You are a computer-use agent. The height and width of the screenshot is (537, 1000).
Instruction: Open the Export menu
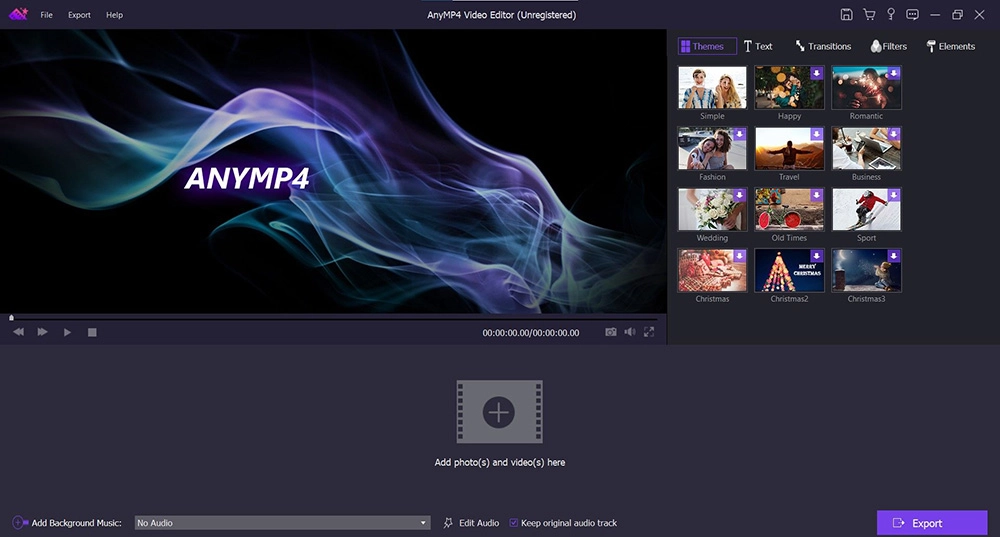(79, 15)
